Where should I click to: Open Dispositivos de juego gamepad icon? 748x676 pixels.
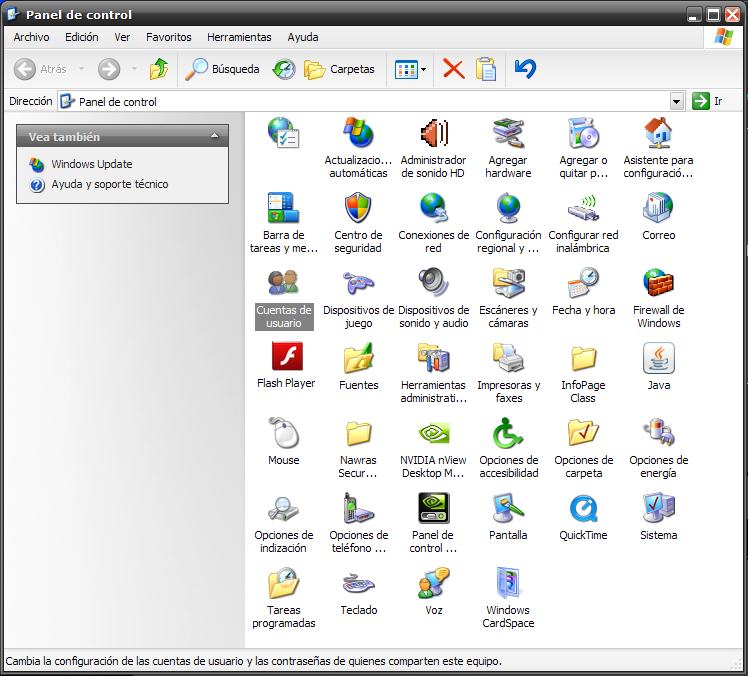click(358, 282)
